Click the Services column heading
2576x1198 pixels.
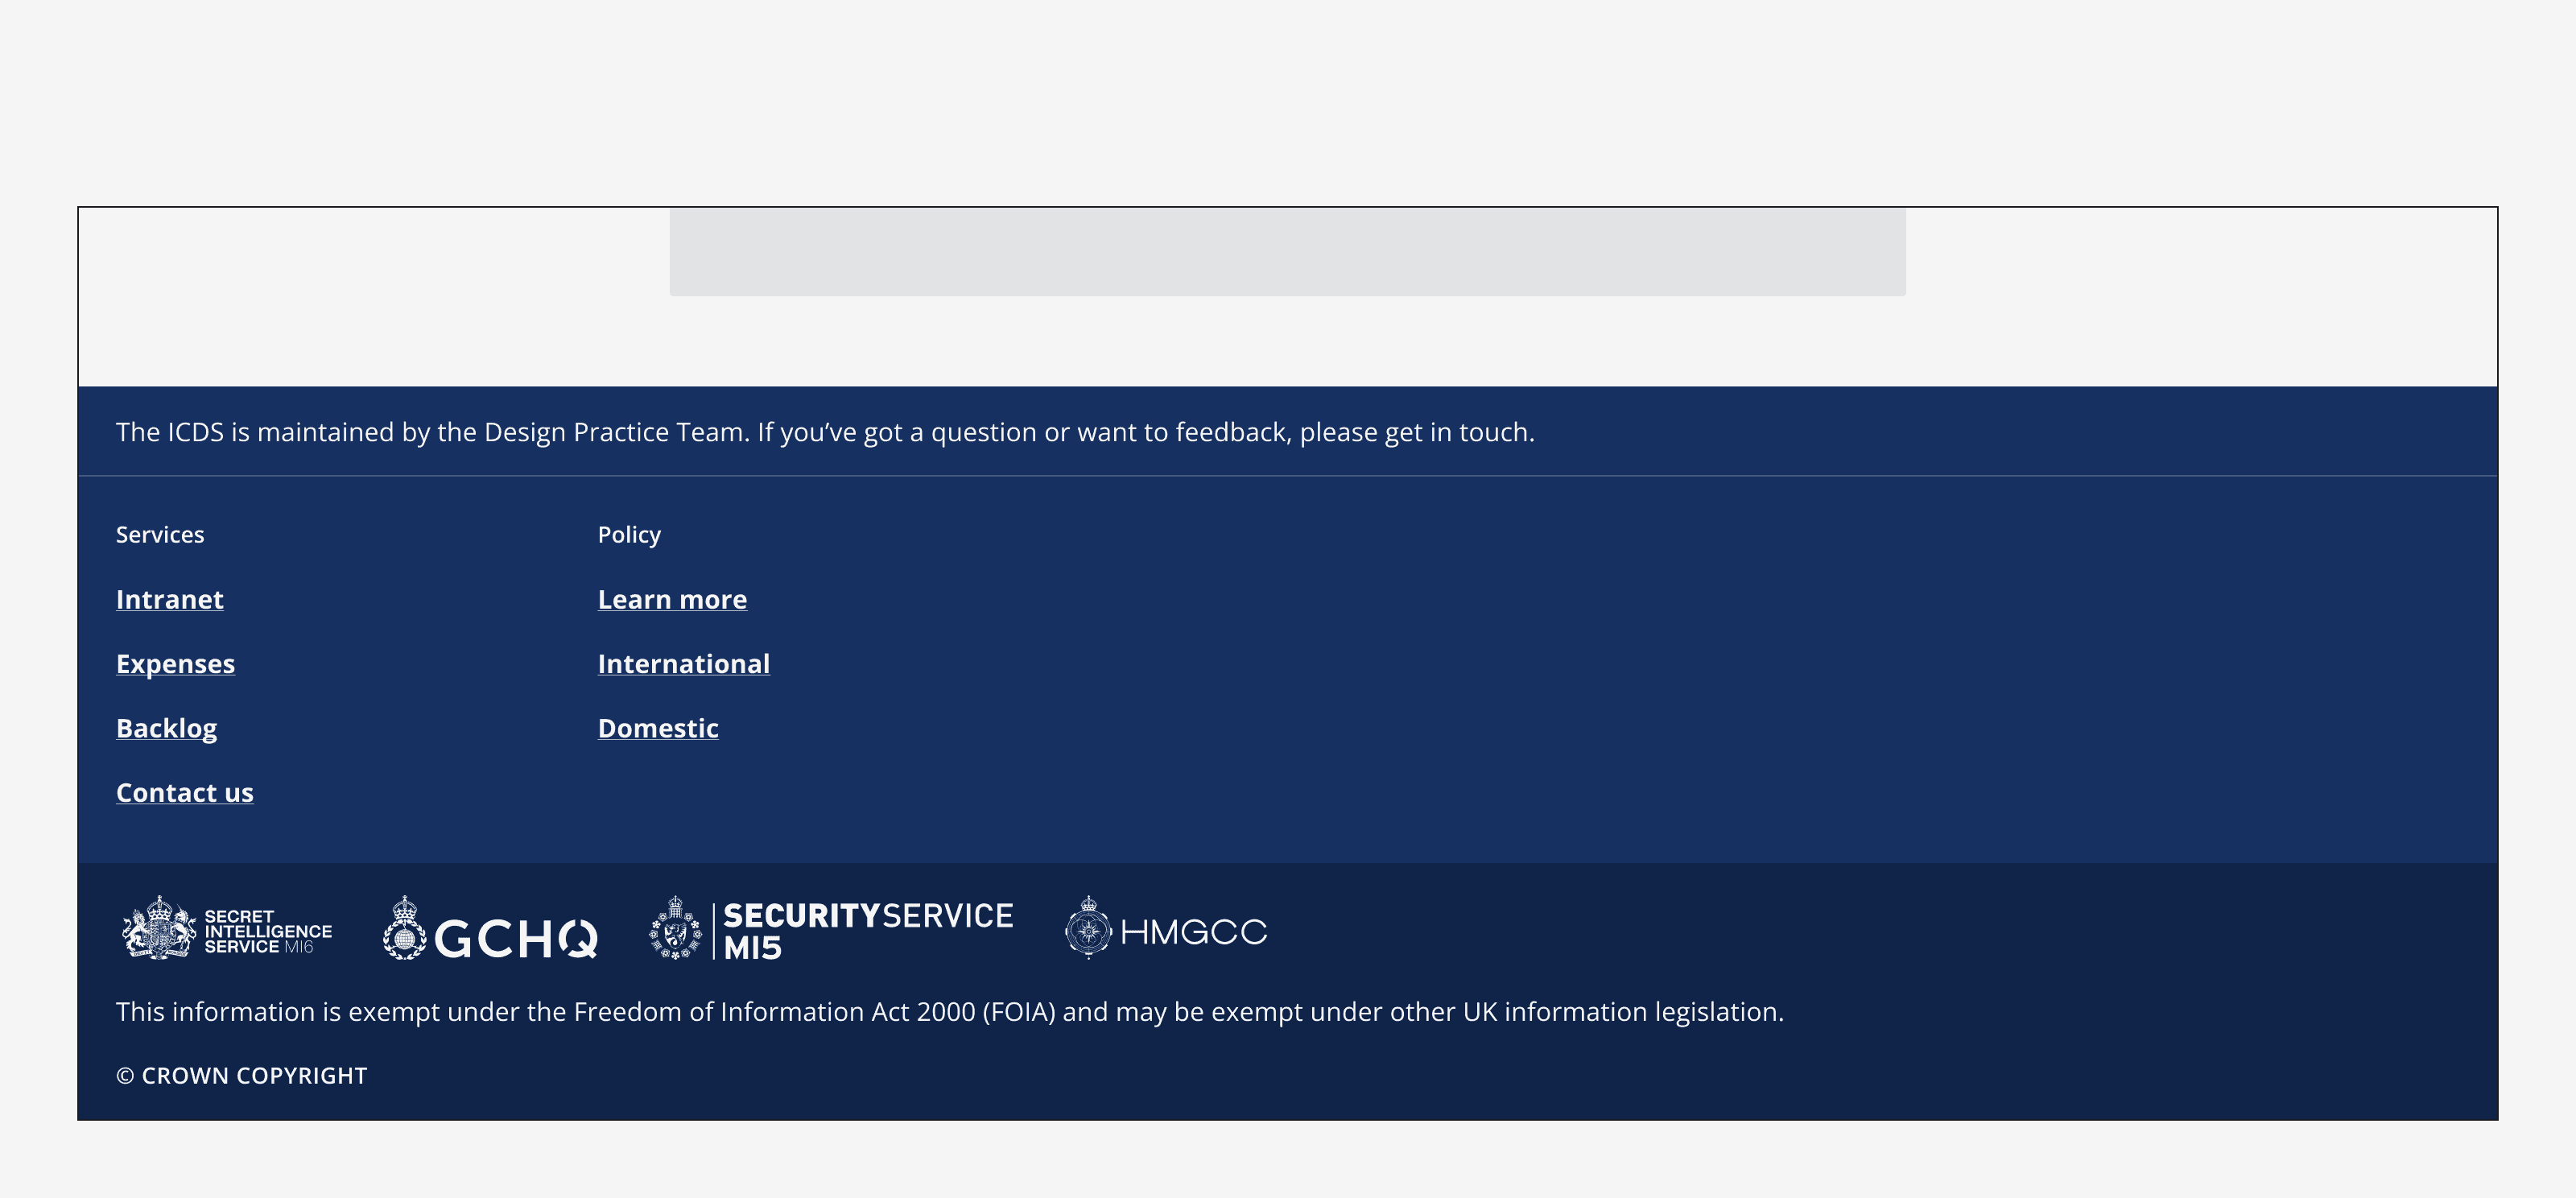pos(161,534)
